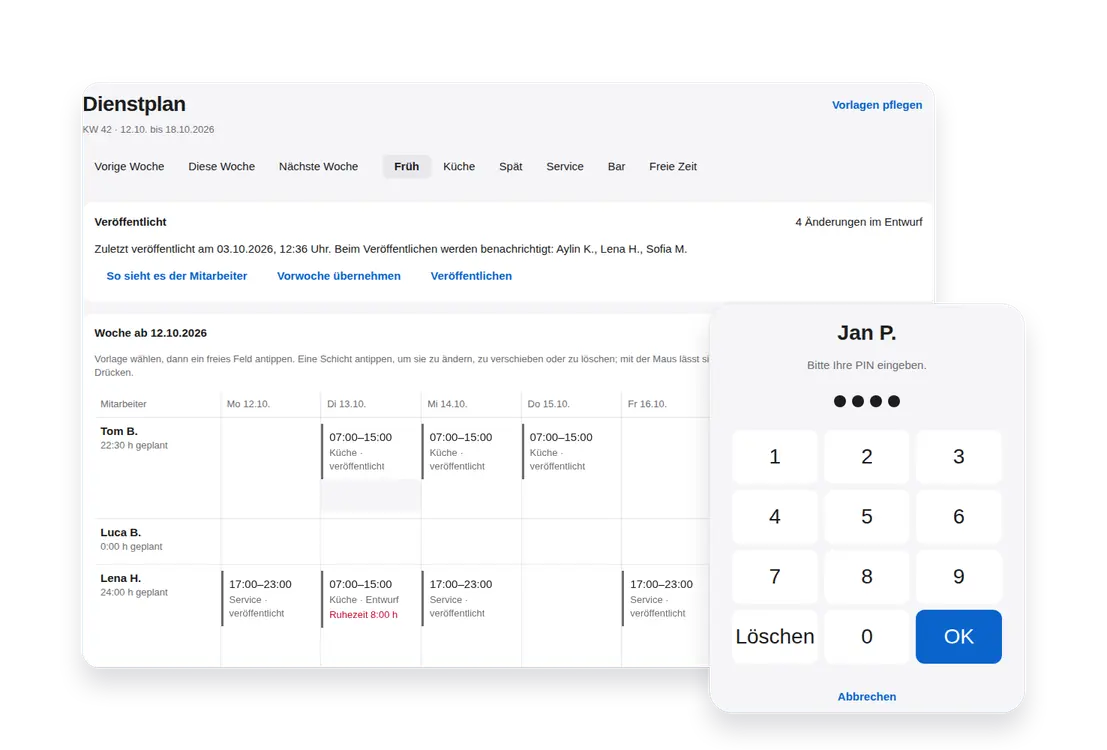Pick the Freie Zeit template

click(673, 167)
